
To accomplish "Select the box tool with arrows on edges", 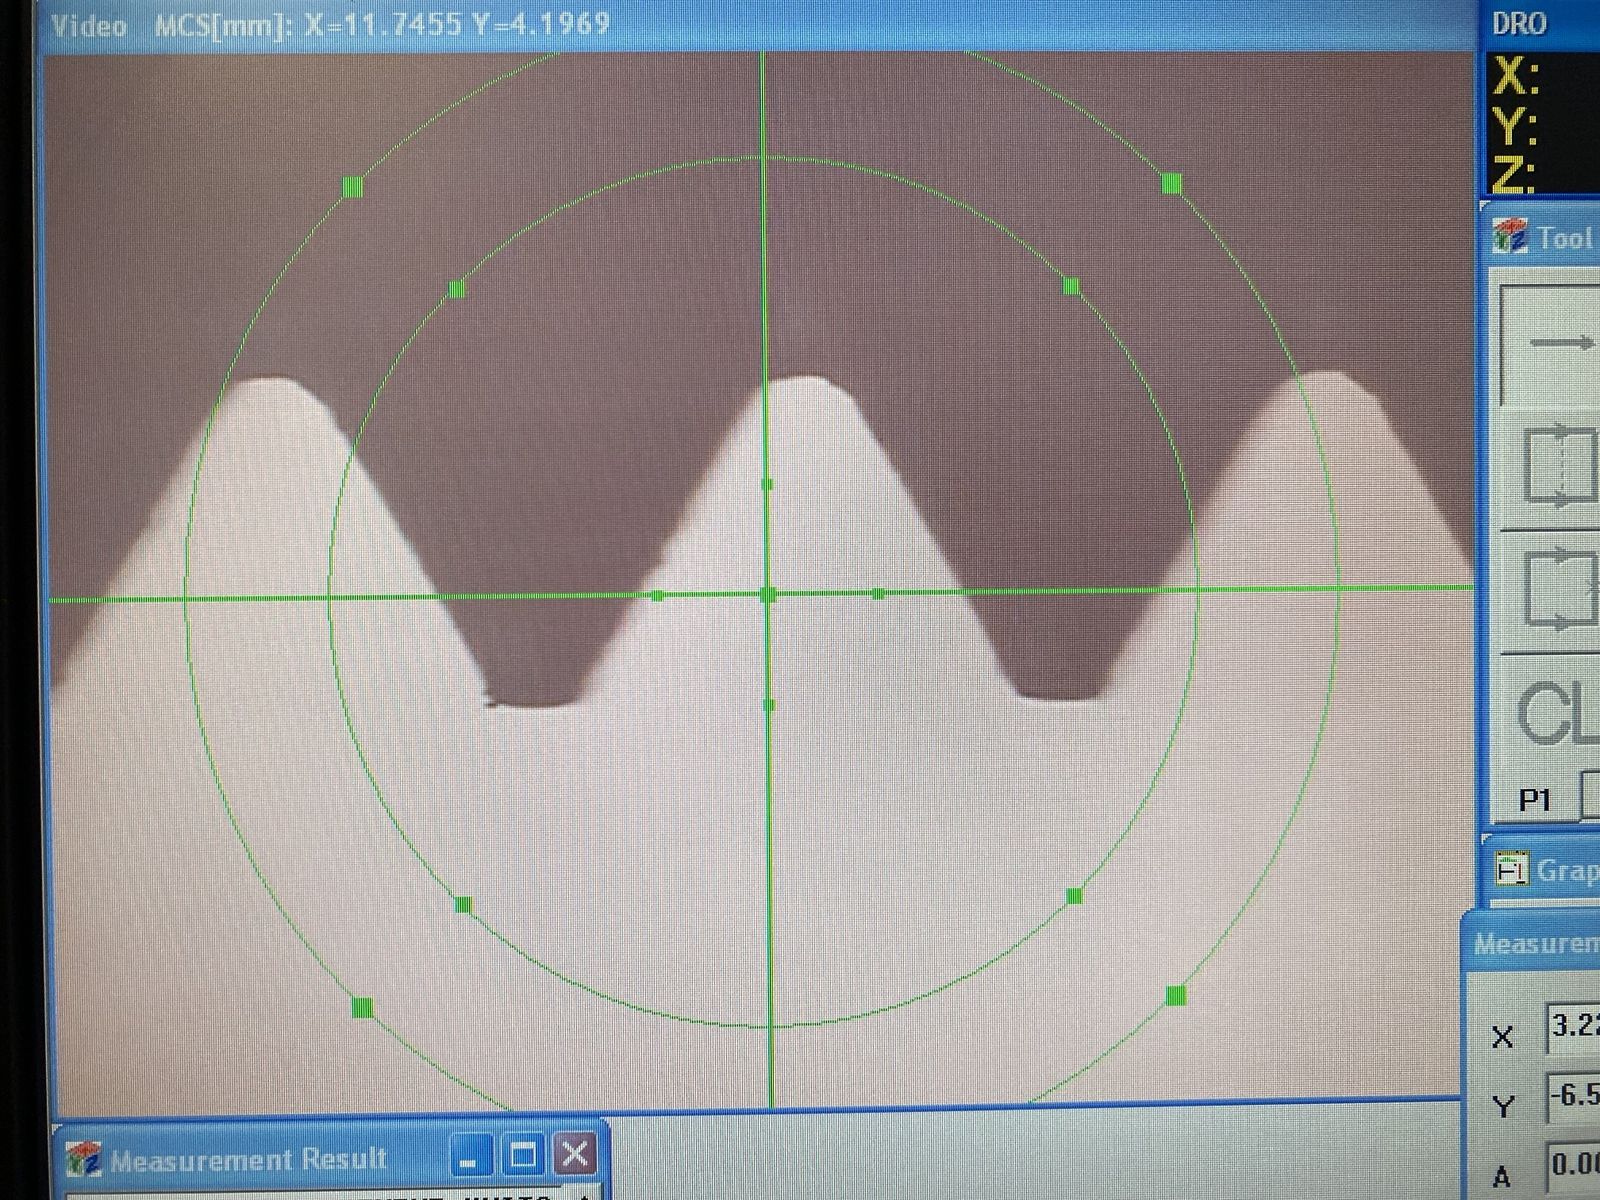I will point(1560,590).
